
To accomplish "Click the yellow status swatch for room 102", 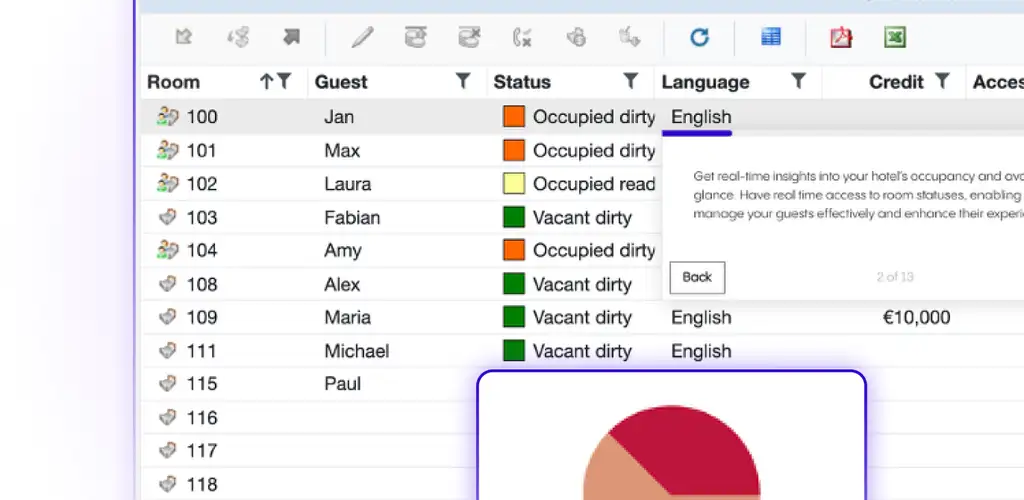I will tap(514, 184).
